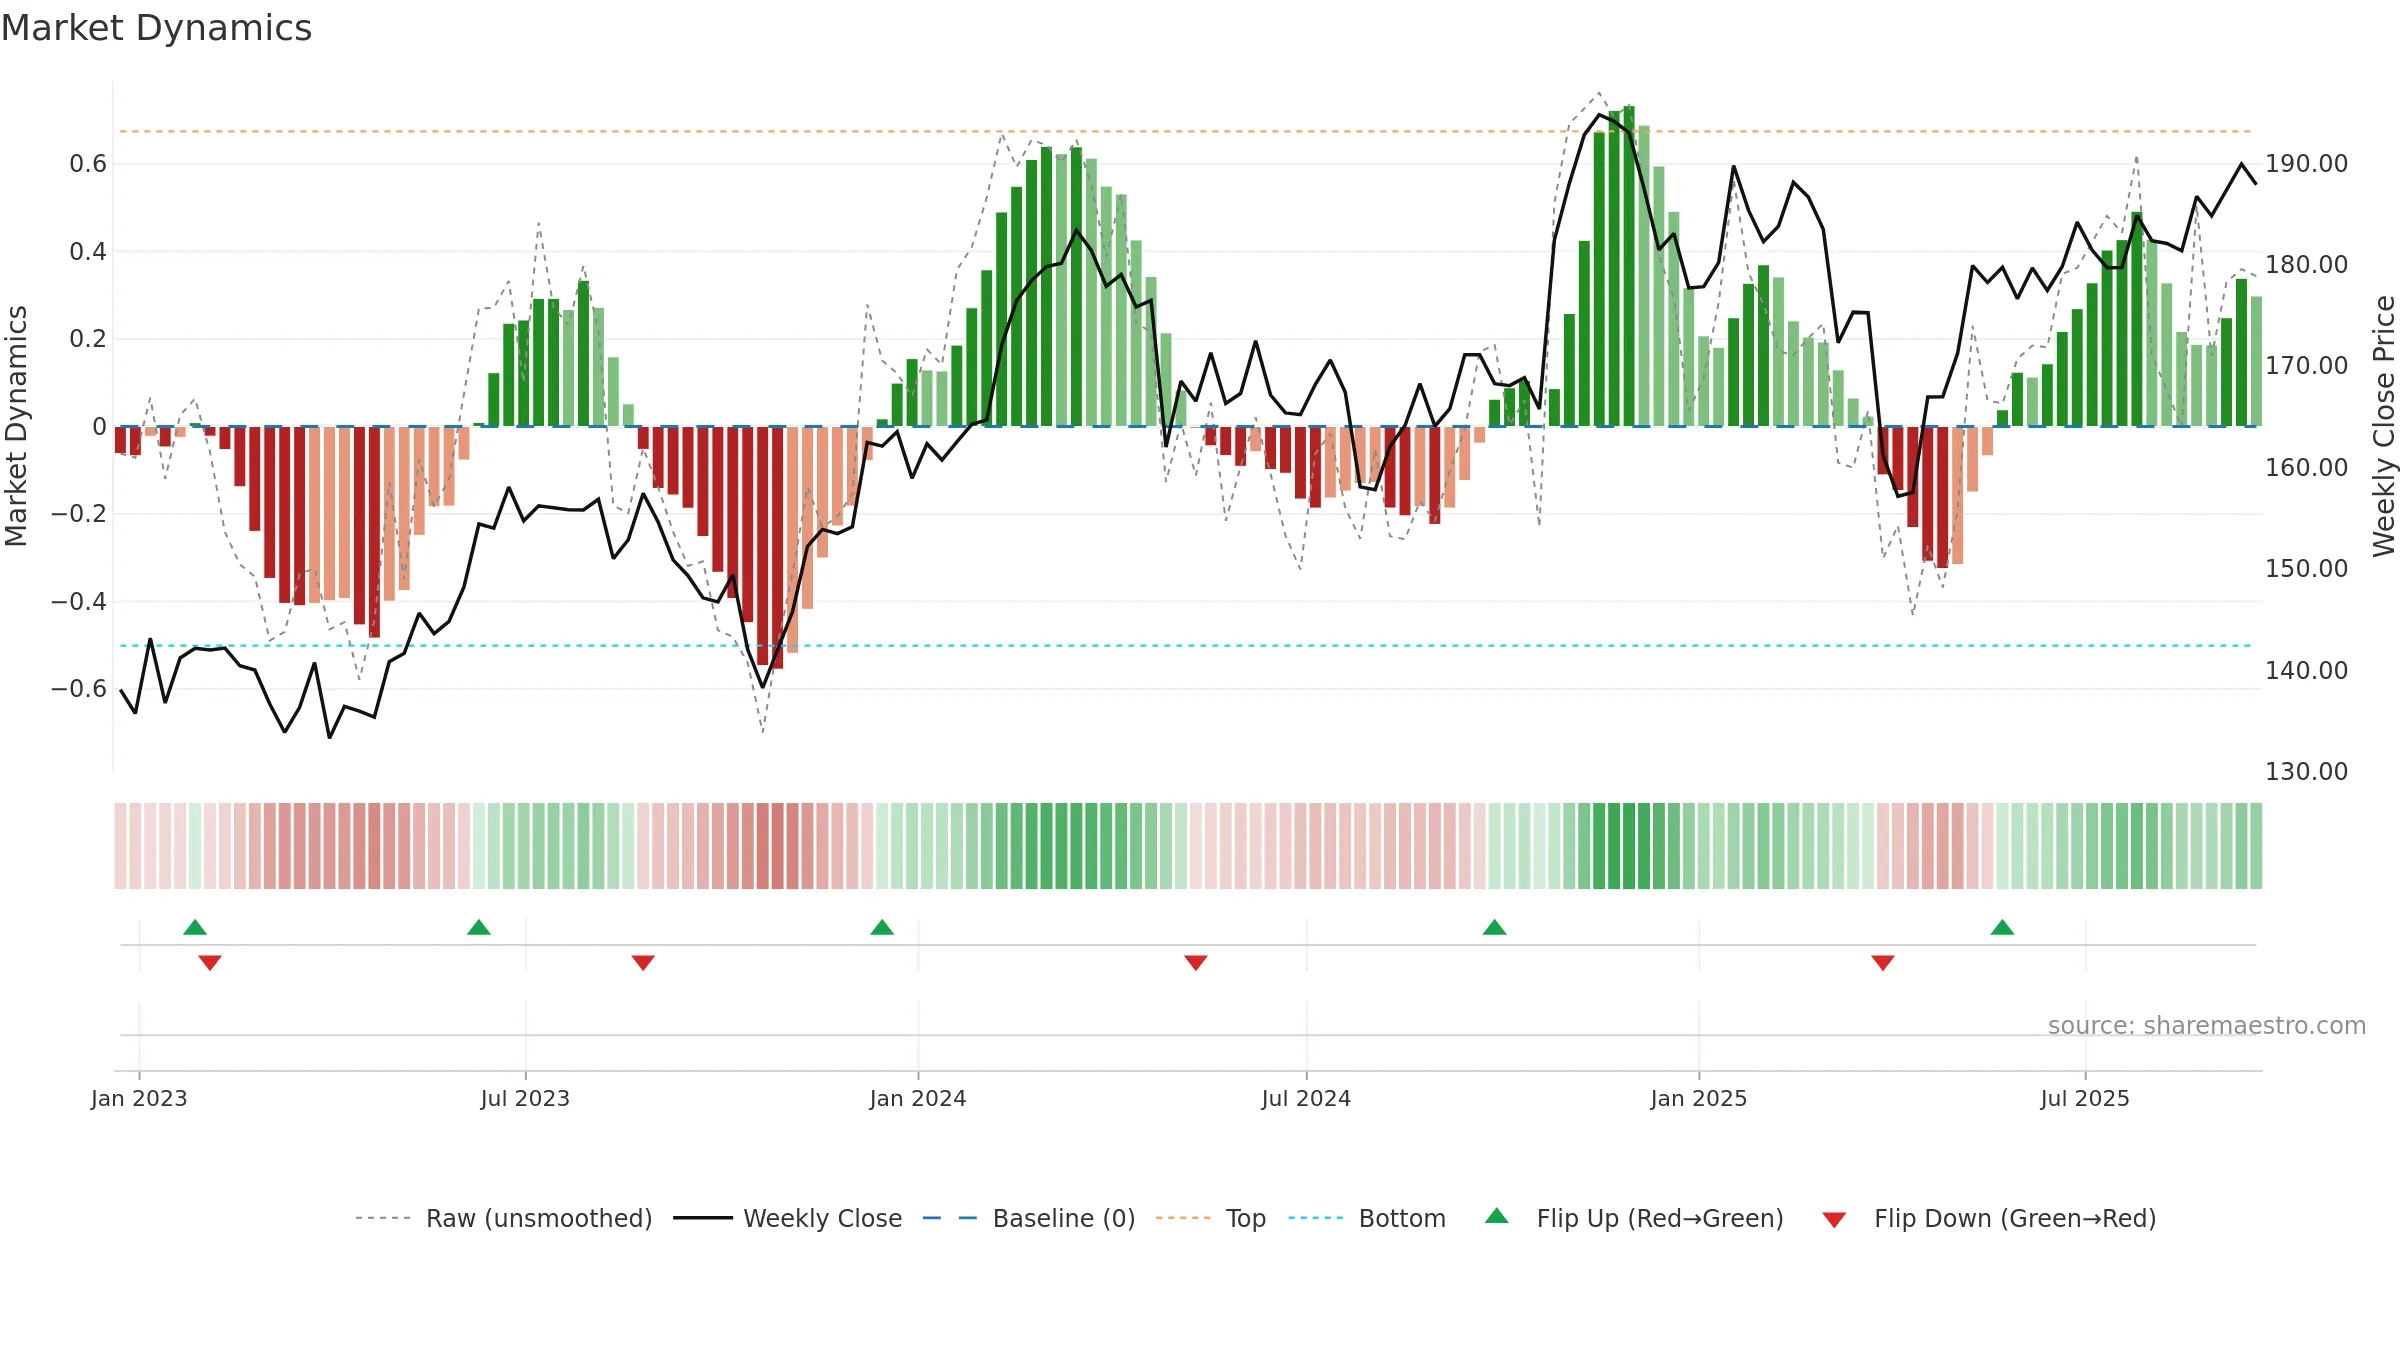
Task: Click the source: sharemaestro.com text
Action: (2207, 1026)
